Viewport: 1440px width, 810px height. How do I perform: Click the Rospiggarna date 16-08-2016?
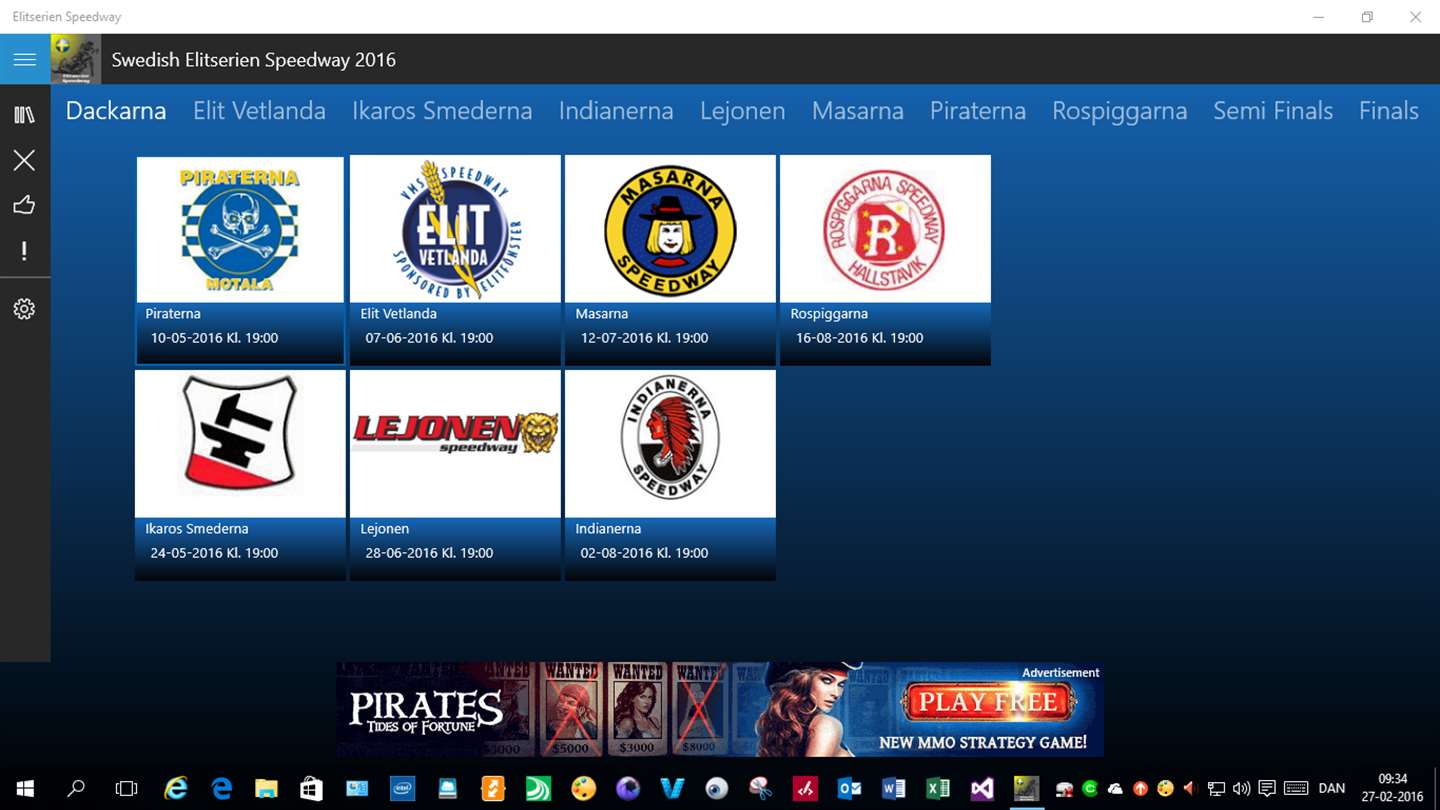tap(859, 338)
